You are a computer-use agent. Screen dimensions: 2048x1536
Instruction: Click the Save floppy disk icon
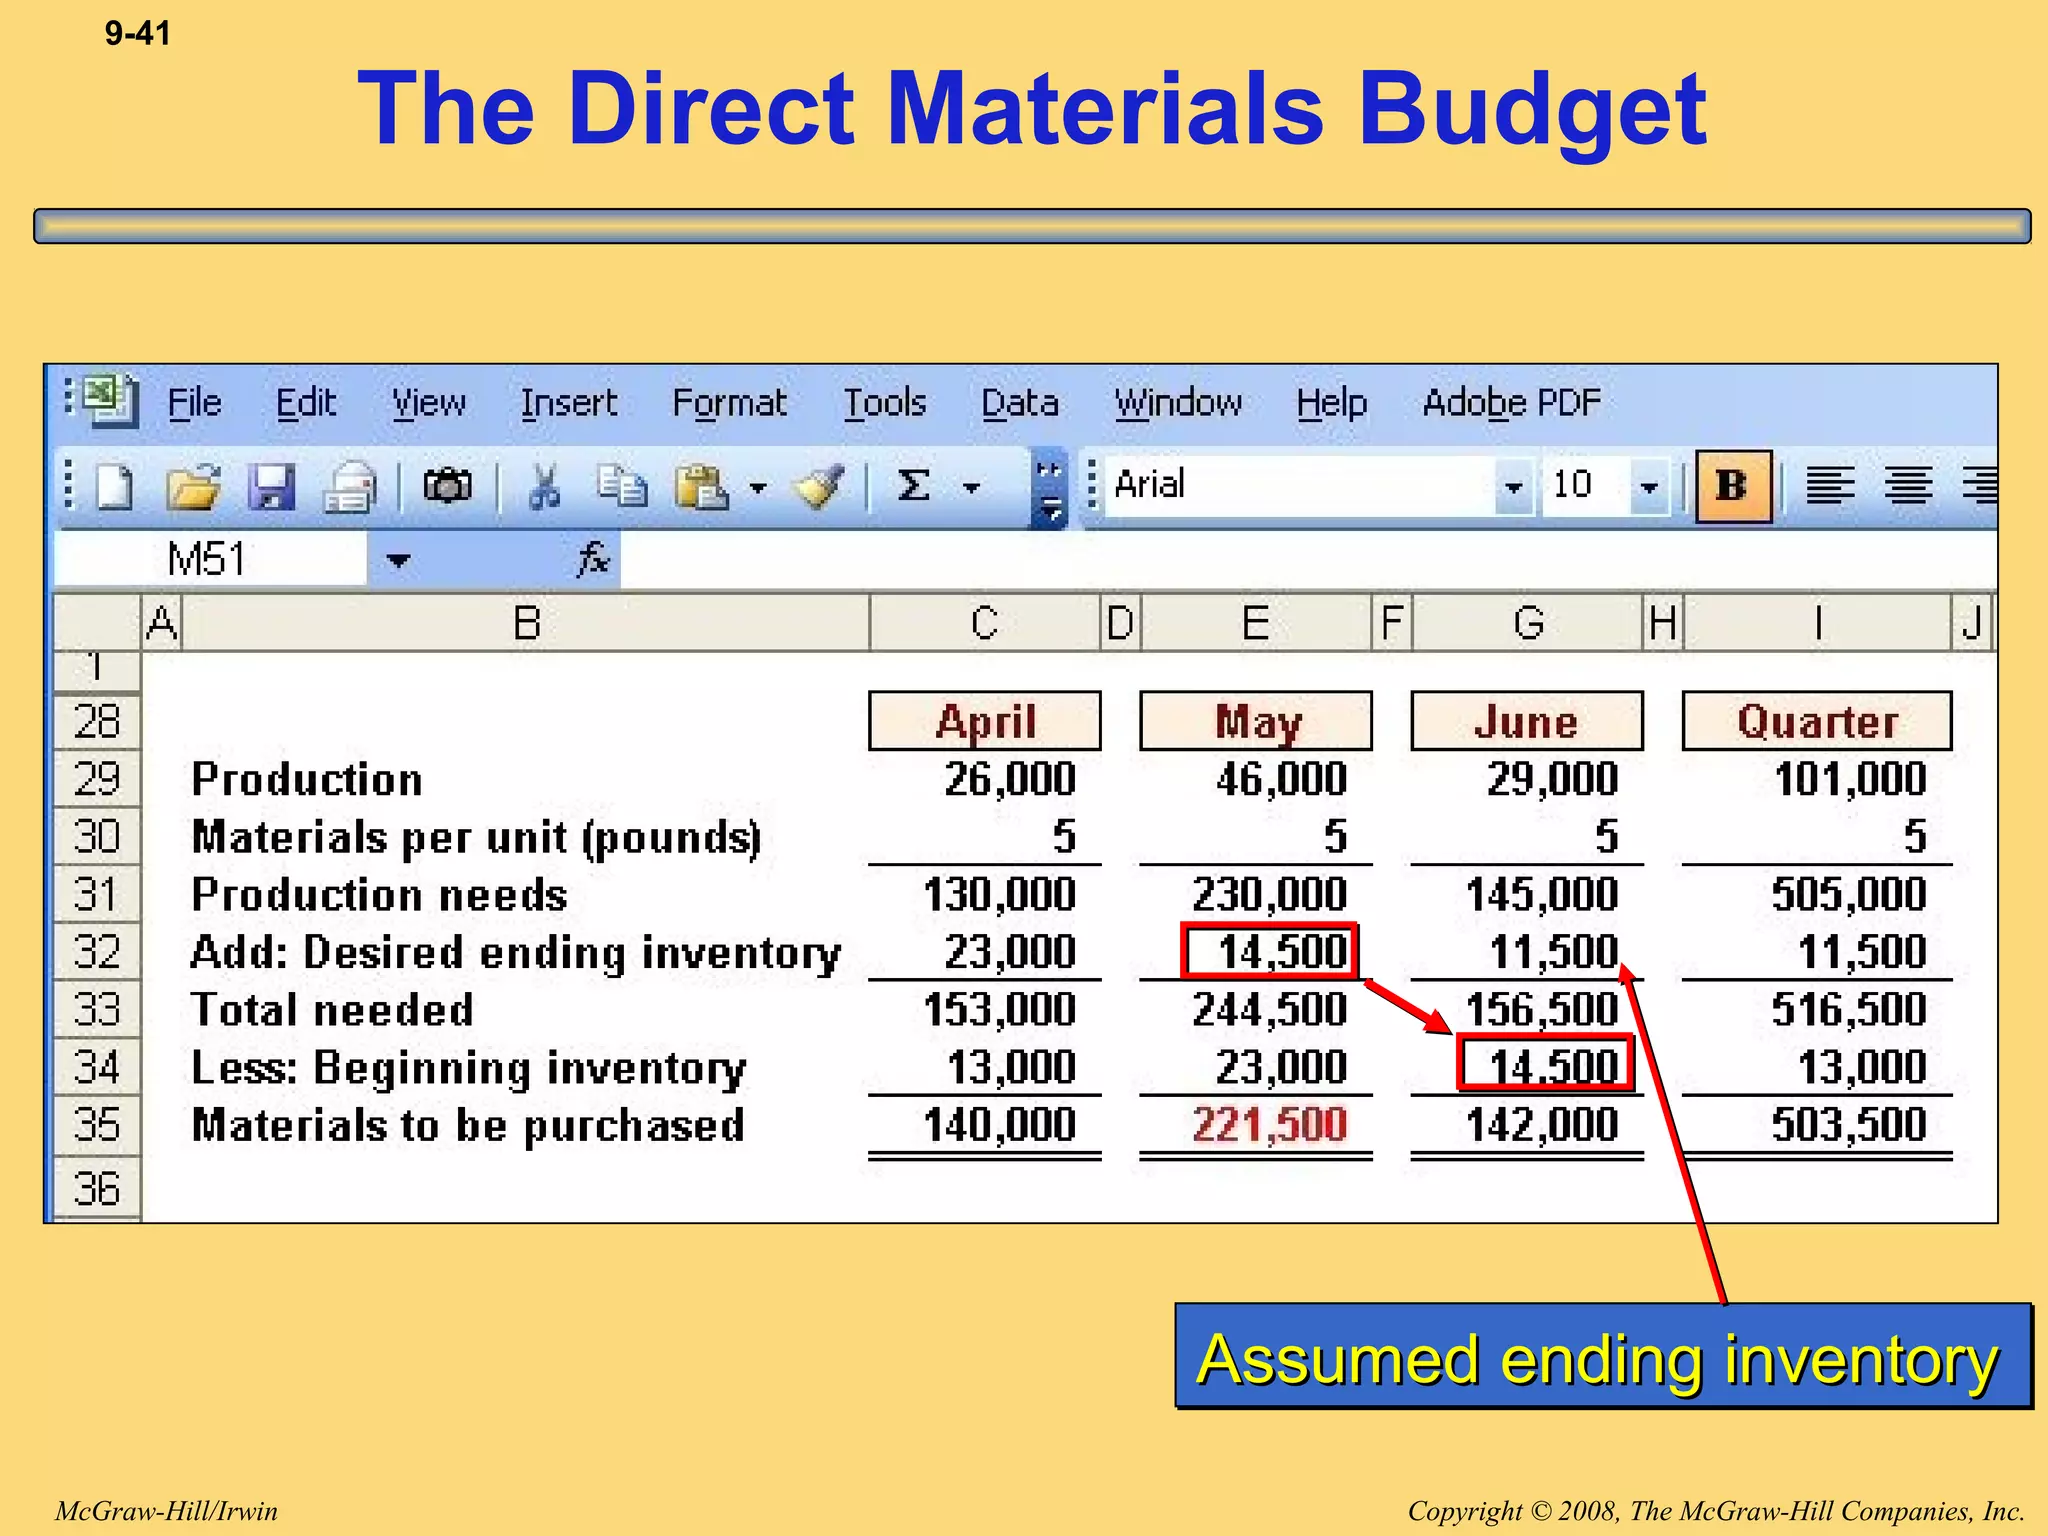coord(271,488)
